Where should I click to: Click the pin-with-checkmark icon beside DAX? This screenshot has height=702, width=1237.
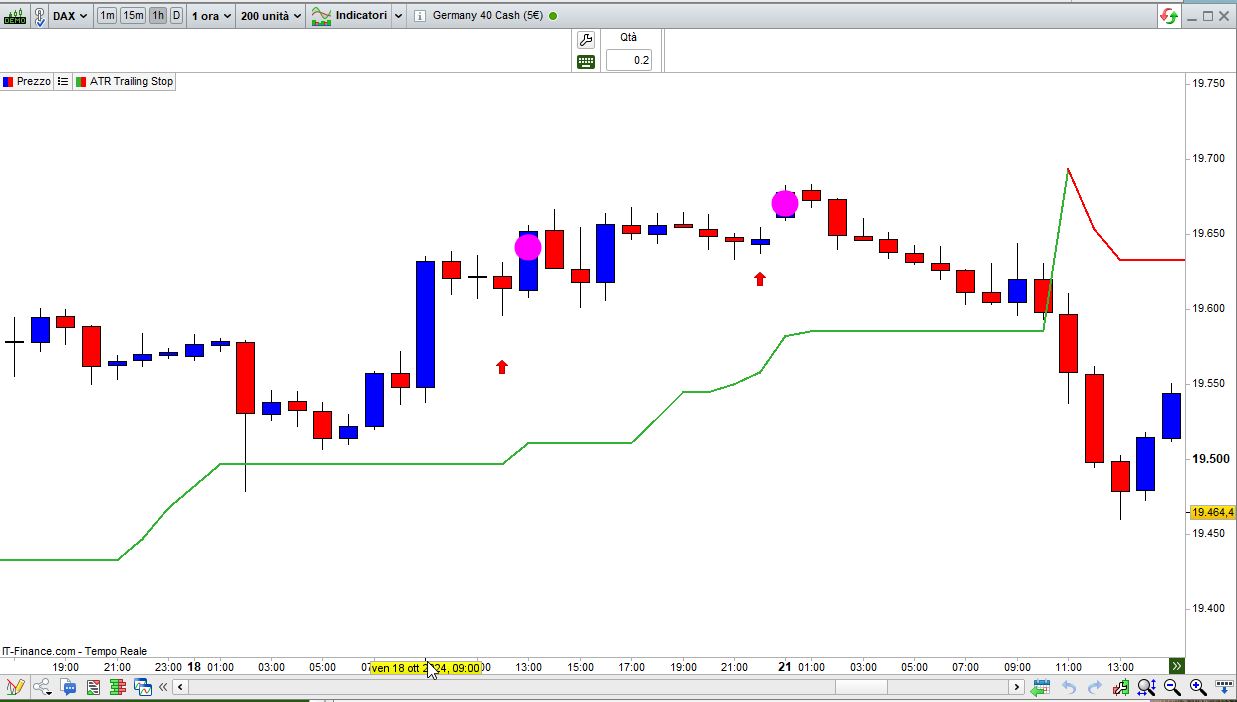pyautogui.click(x=39, y=16)
